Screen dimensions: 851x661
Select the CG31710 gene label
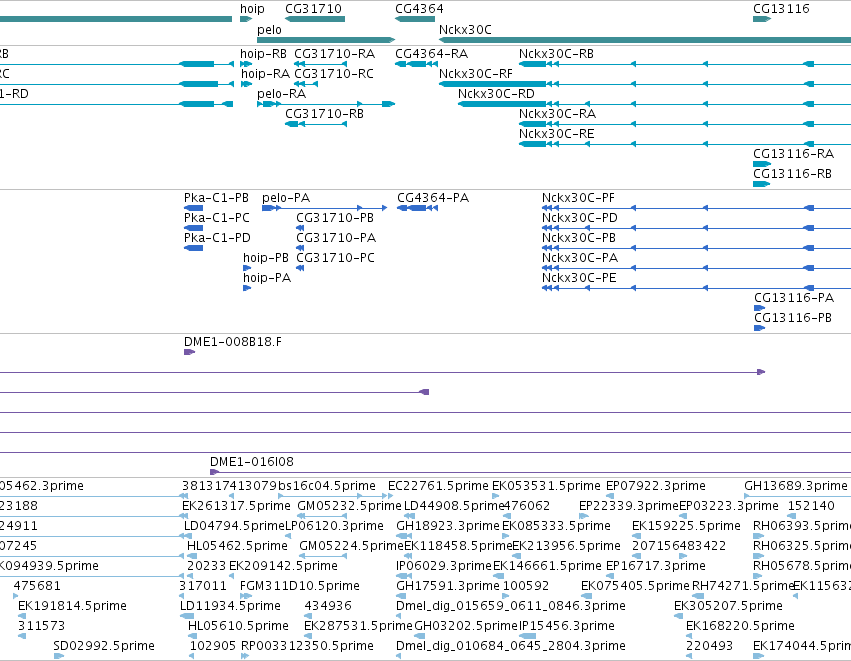[x=313, y=9]
